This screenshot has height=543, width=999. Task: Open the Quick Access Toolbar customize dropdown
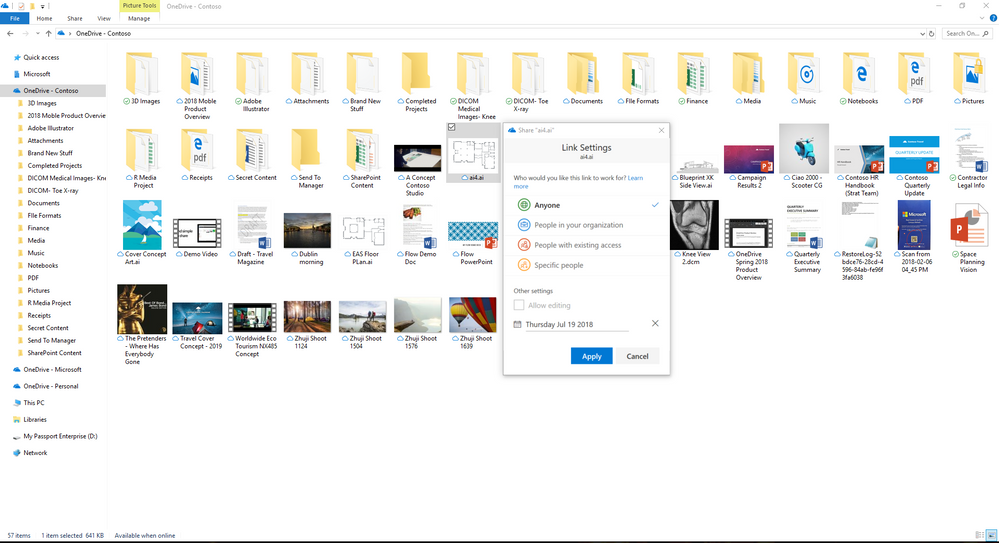[43, 6]
